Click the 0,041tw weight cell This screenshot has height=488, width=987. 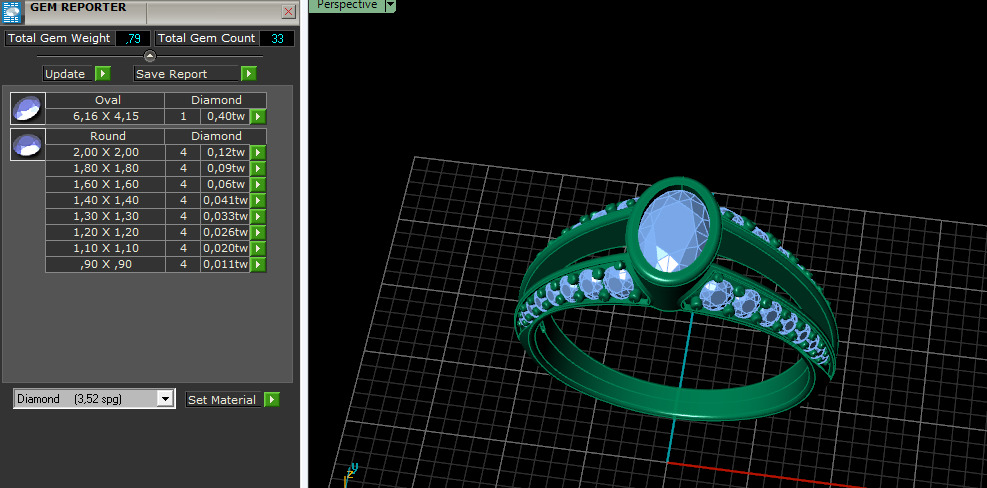(225, 200)
